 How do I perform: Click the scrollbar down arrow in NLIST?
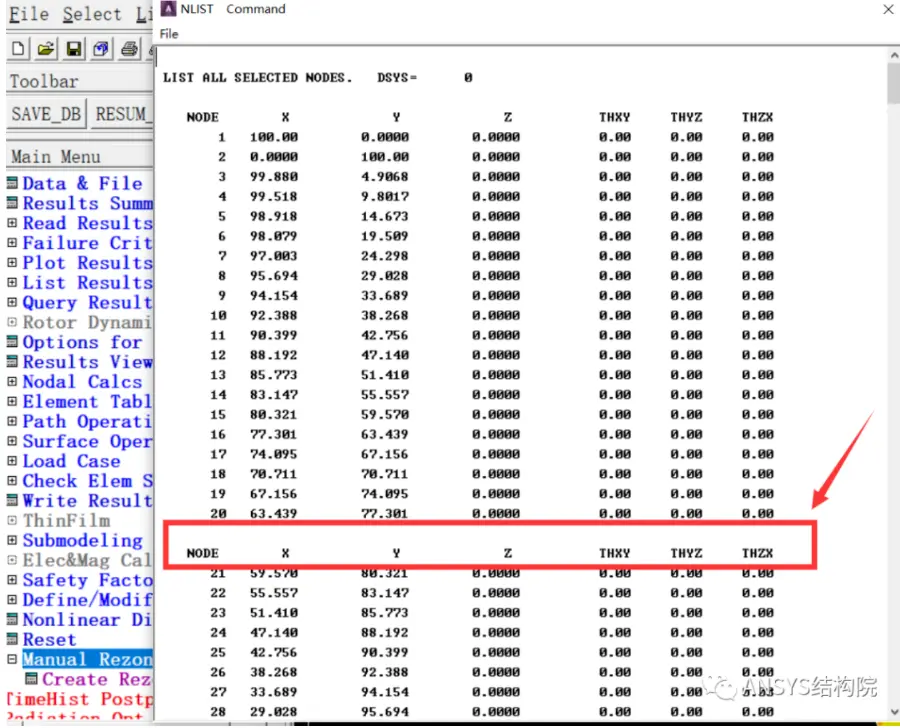(x=894, y=712)
